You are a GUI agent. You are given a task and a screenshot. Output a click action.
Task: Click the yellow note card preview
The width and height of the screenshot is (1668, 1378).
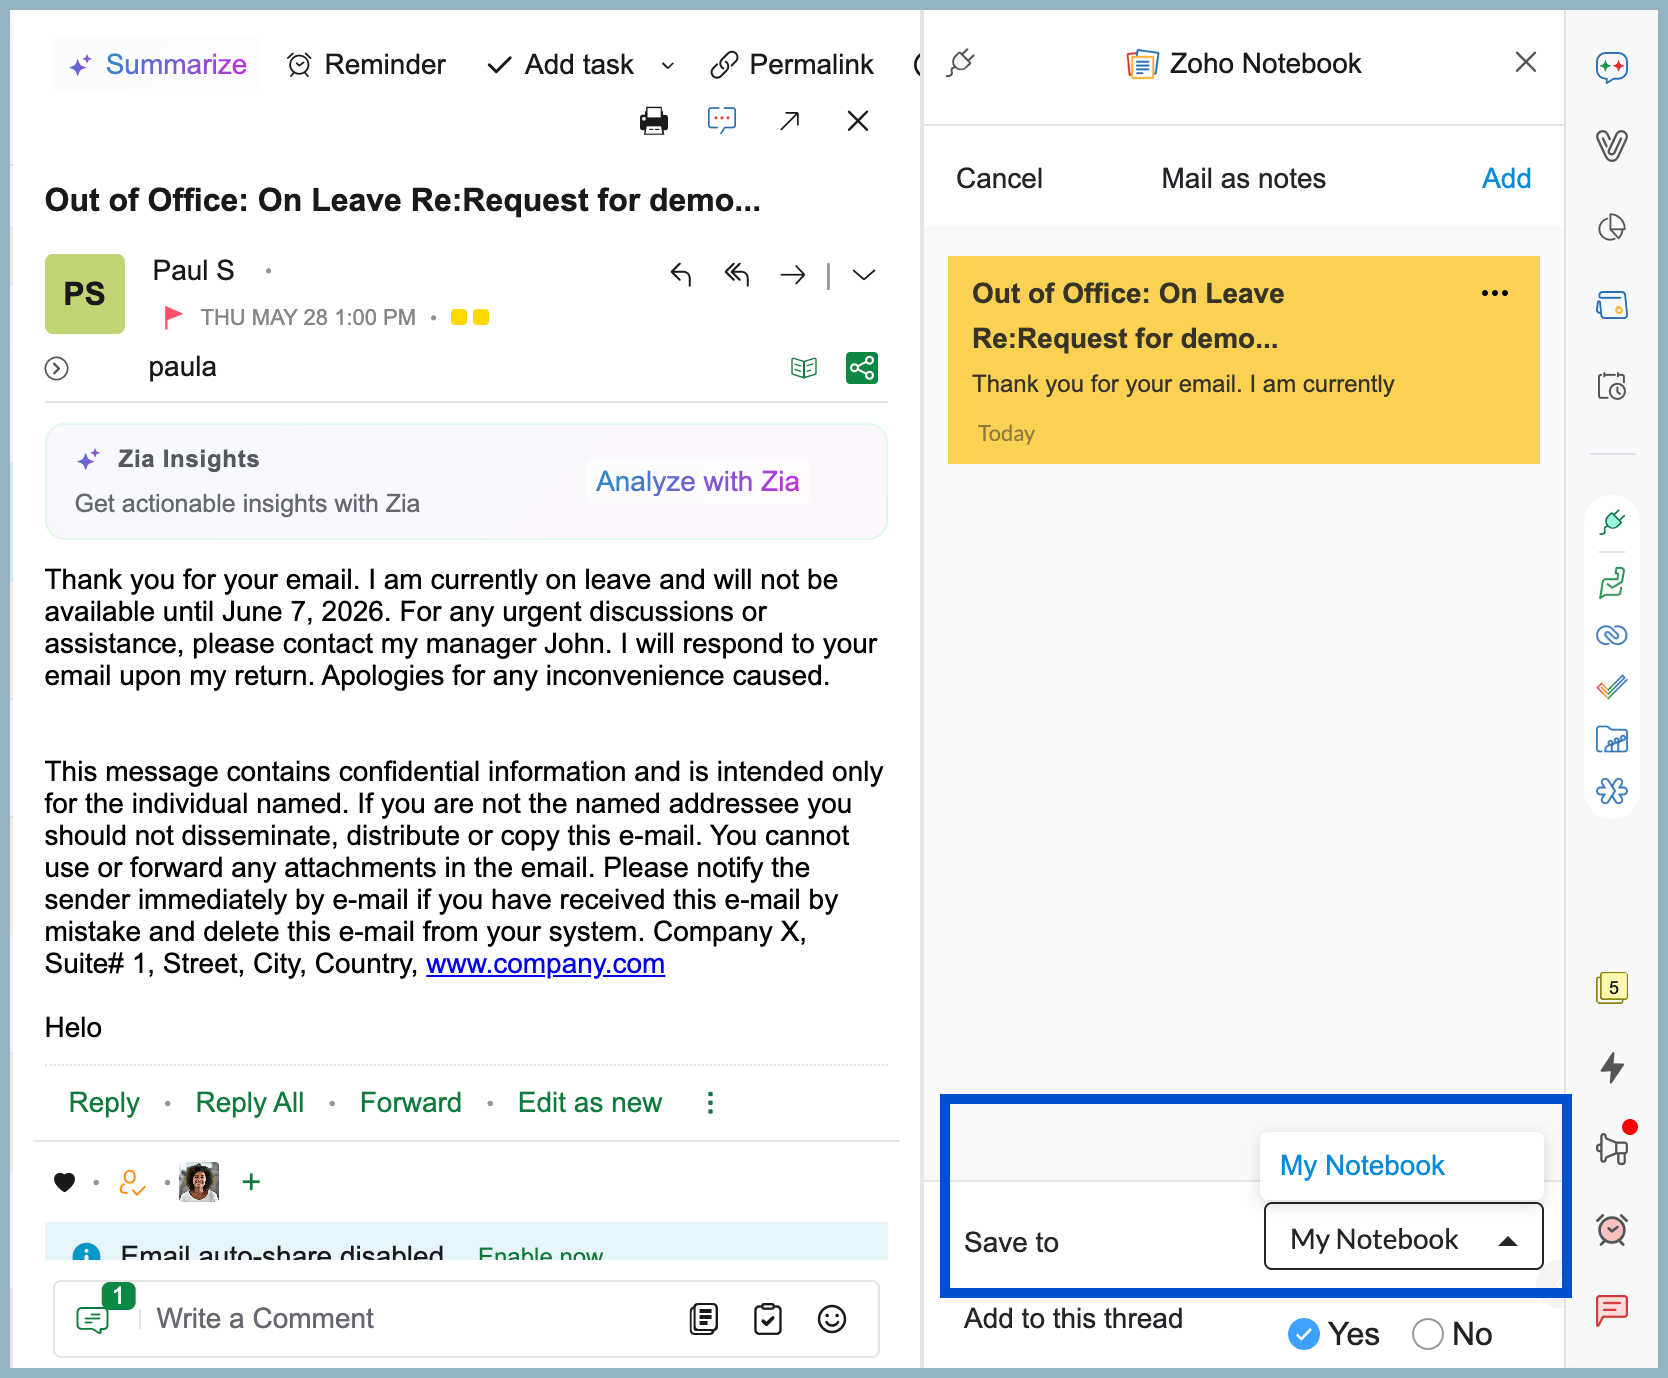[1244, 360]
